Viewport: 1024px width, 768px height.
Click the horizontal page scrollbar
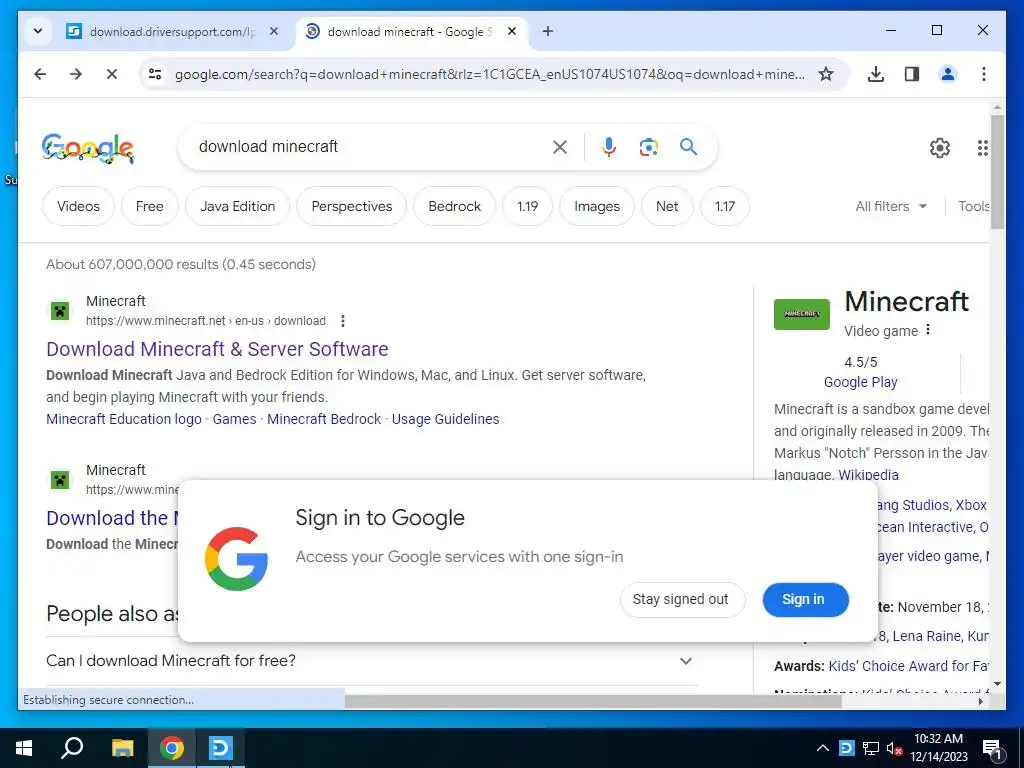coord(593,701)
